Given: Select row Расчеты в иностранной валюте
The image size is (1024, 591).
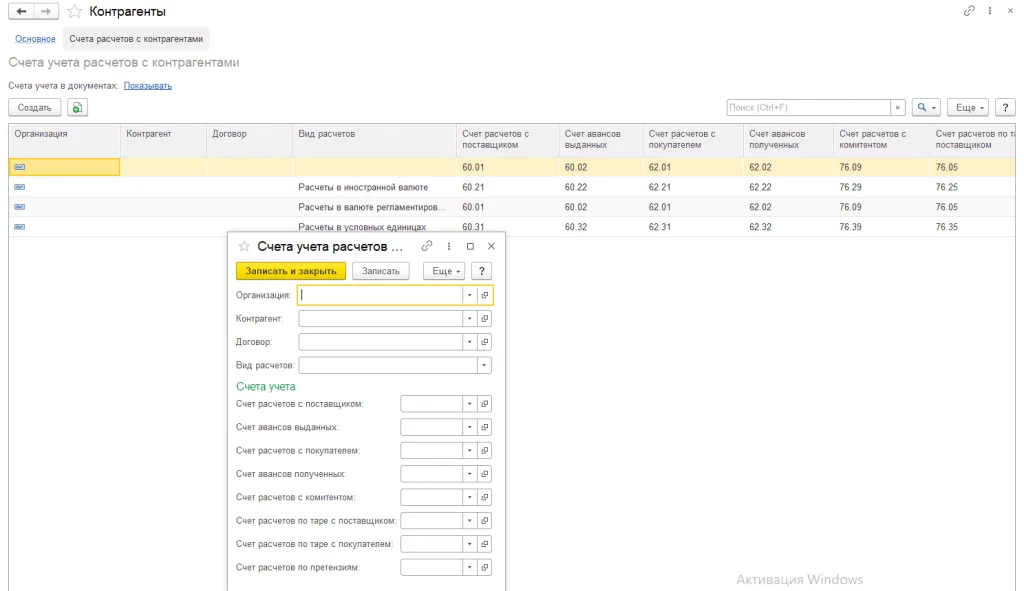Looking at the screenshot, I should click(512, 187).
